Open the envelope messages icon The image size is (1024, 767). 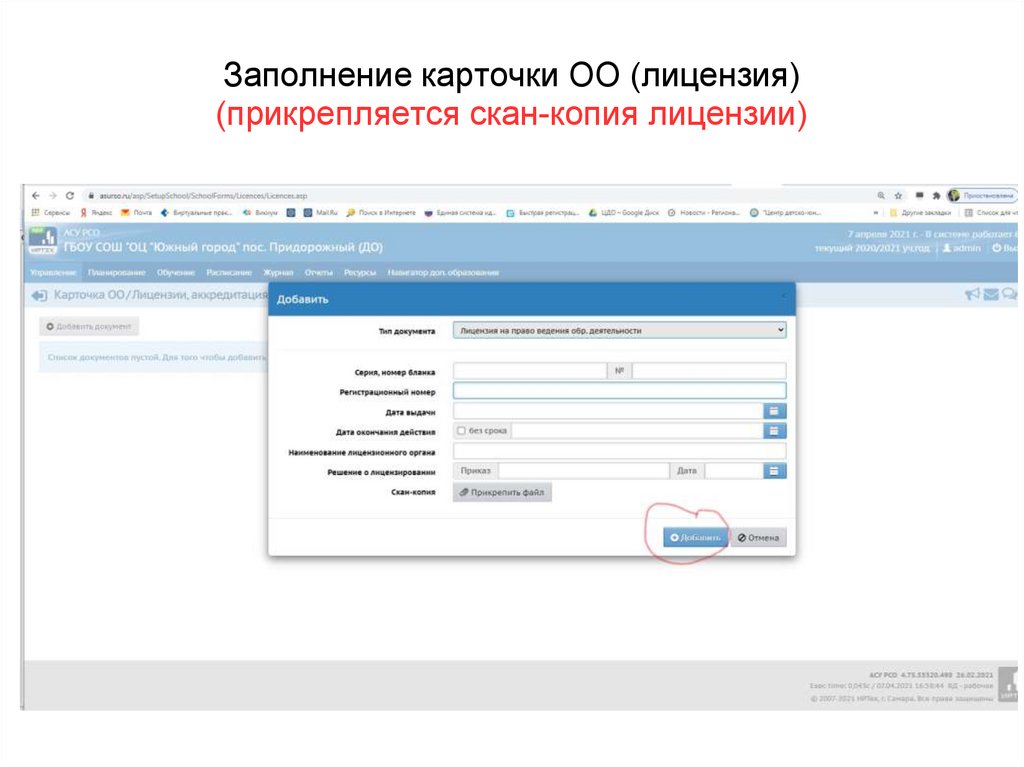click(x=993, y=294)
